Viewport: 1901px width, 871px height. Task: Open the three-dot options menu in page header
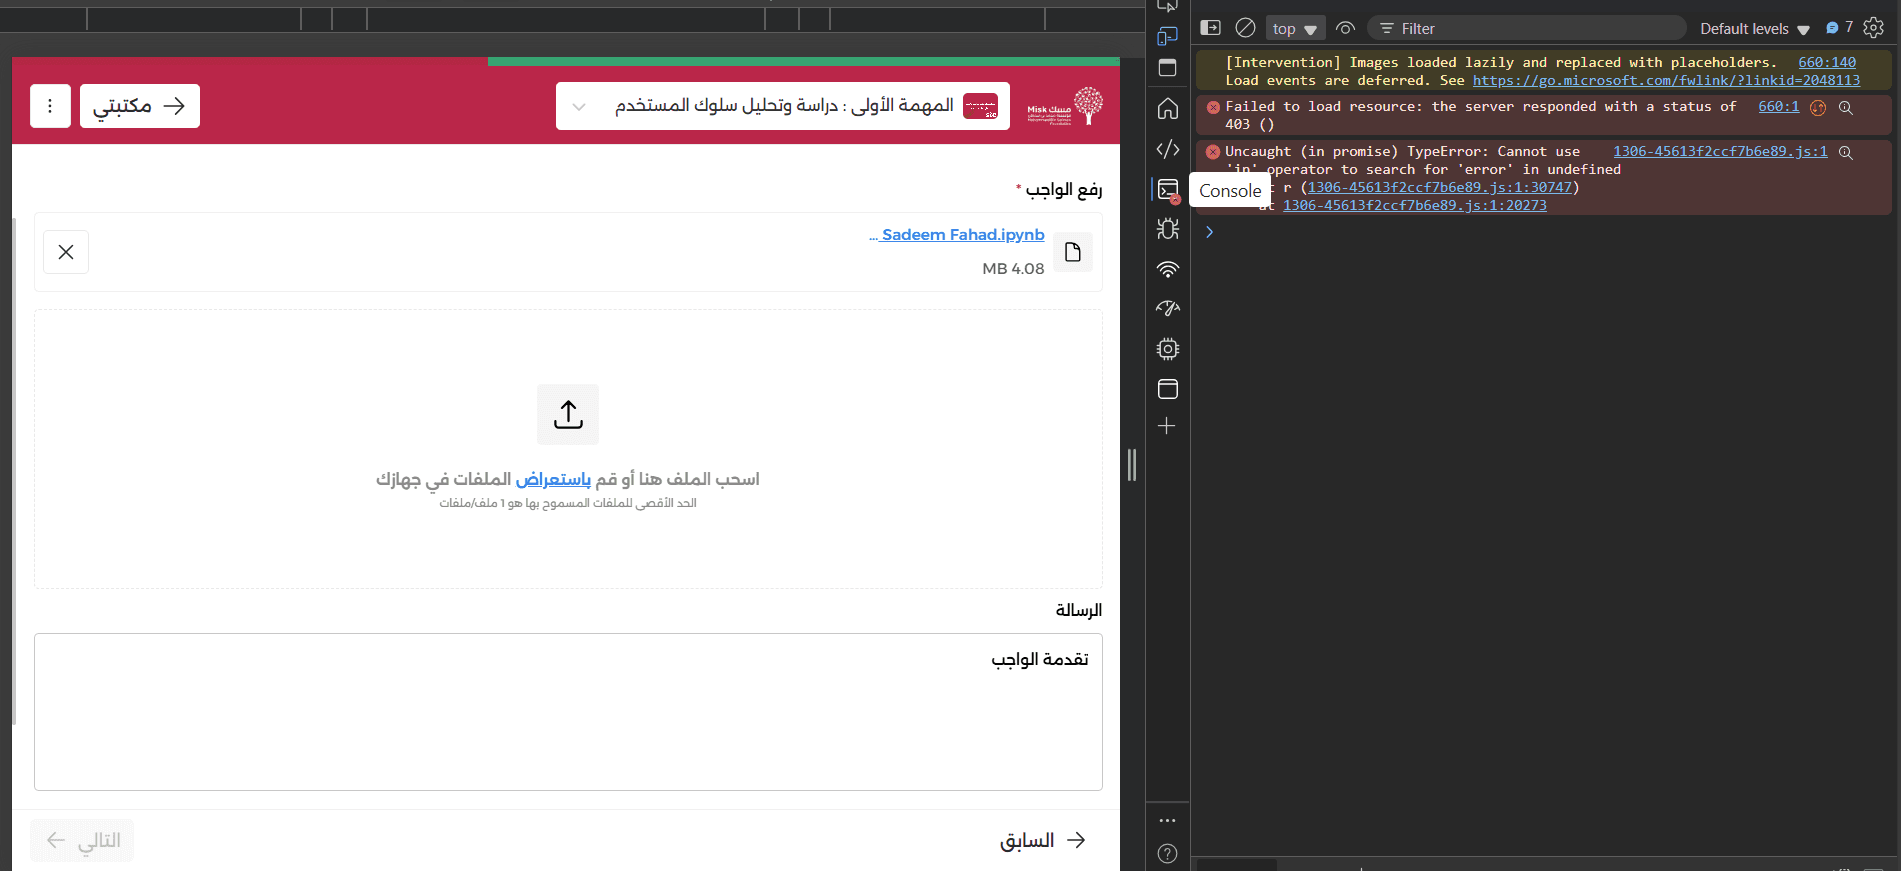[50, 106]
